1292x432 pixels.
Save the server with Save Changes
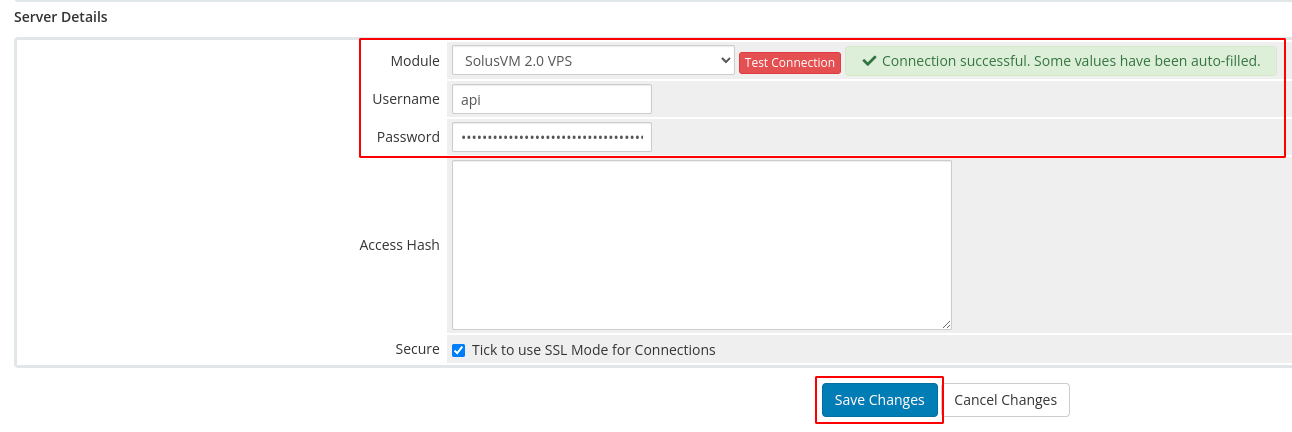(879, 400)
